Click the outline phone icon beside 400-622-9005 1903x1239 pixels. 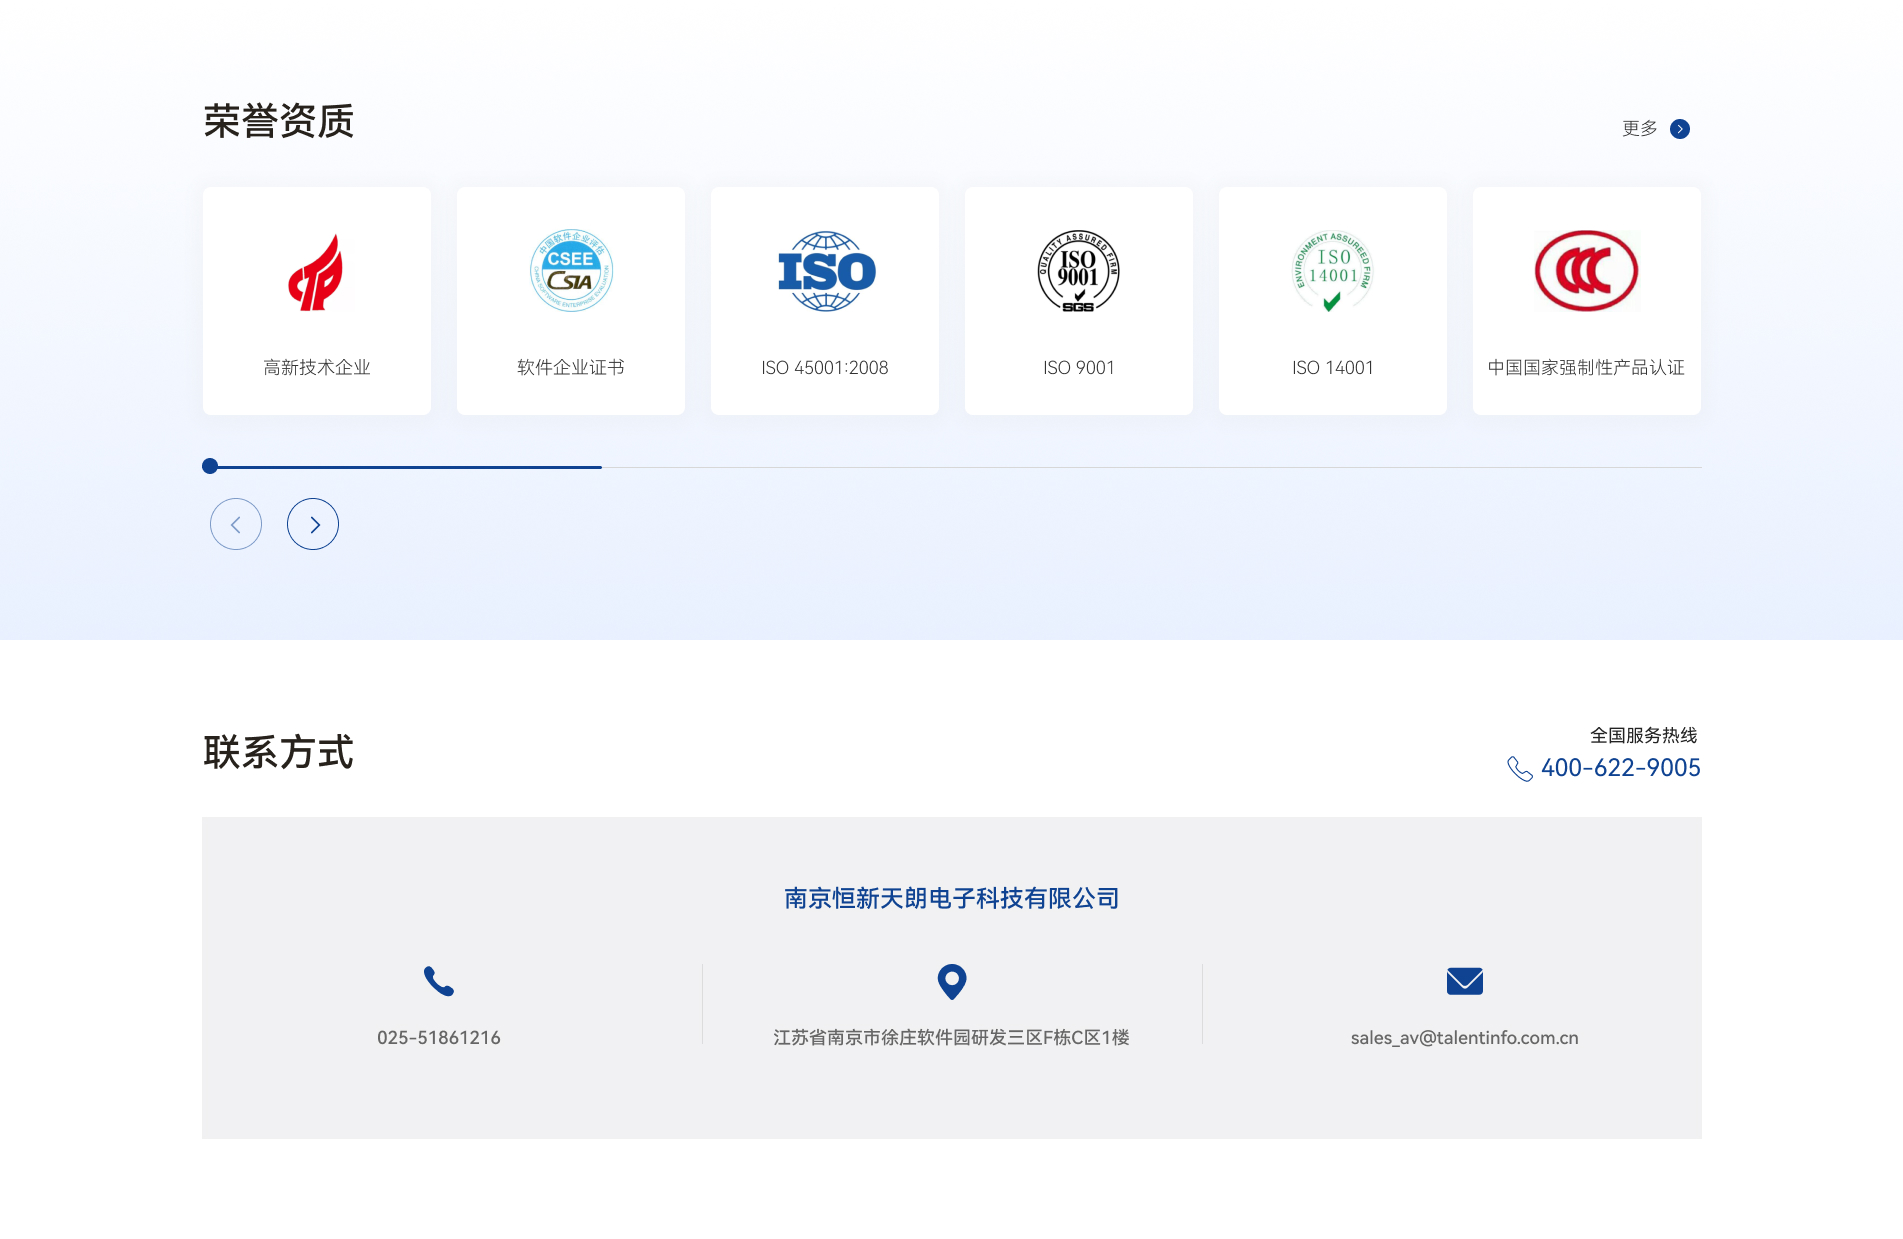pyautogui.click(x=1520, y=768)
